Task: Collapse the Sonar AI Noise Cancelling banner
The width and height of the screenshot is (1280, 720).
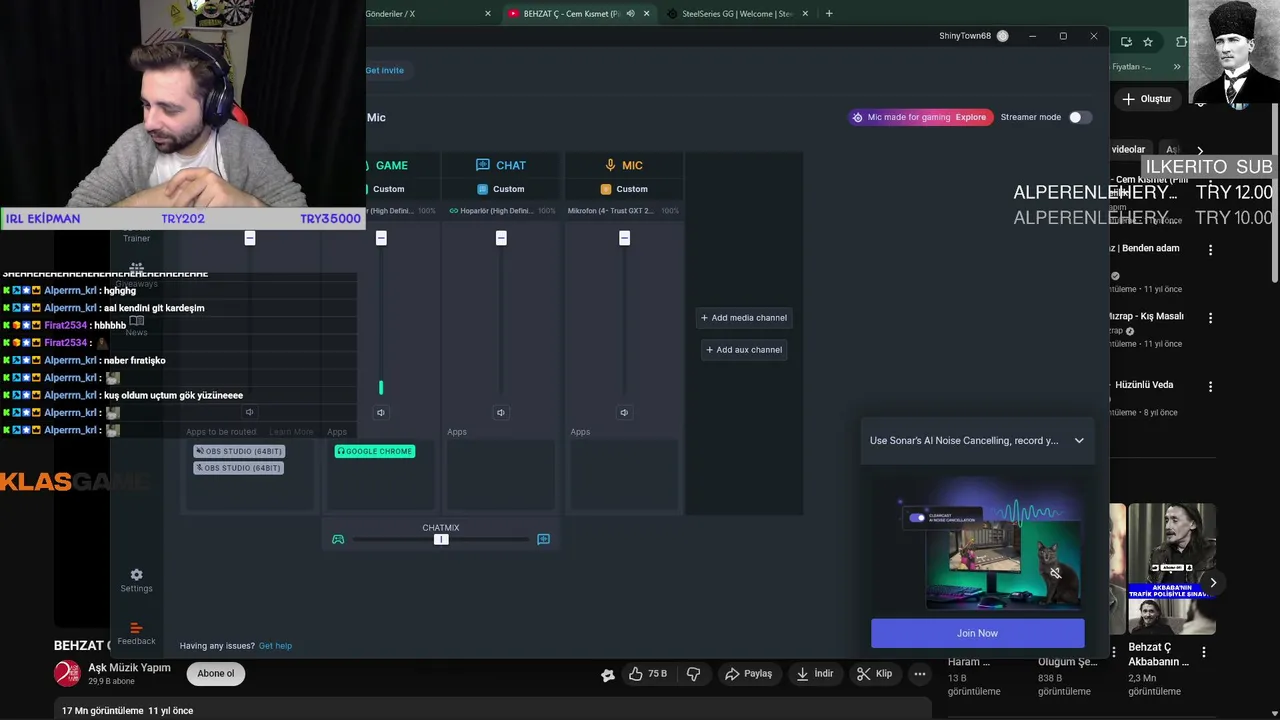Action: pos(1079,441)
